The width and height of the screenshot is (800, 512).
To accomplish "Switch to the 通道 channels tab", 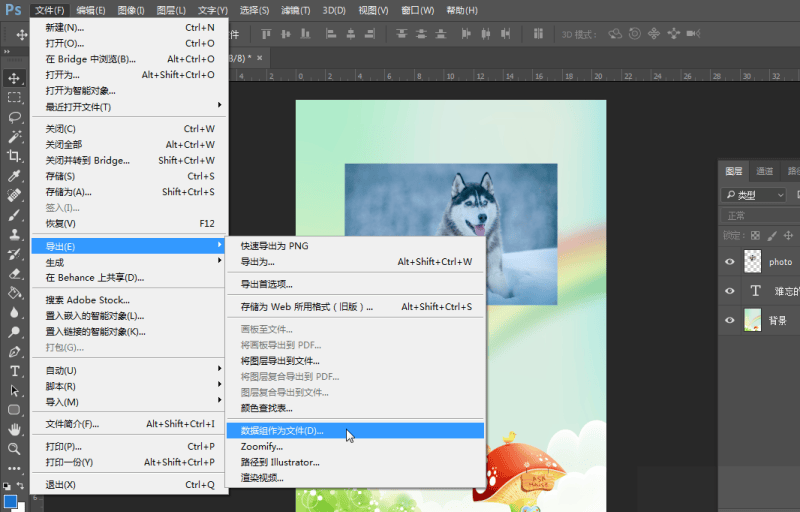I will [x=764, y=171].
